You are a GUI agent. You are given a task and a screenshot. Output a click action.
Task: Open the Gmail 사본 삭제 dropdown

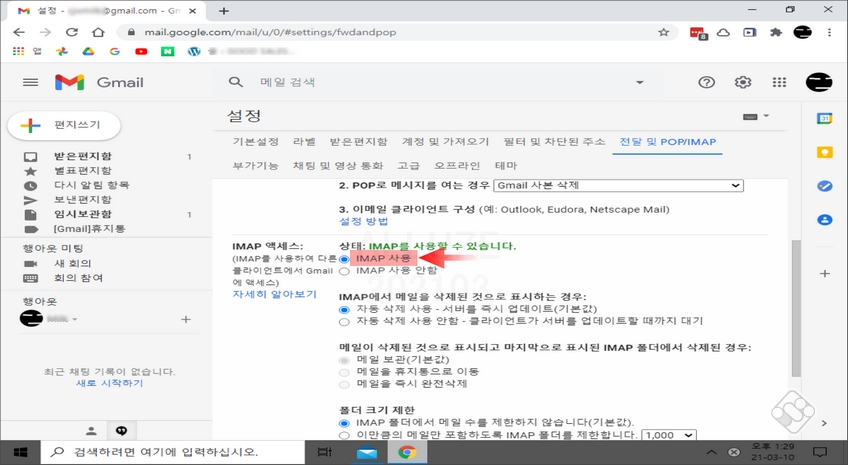click(618, 185)
